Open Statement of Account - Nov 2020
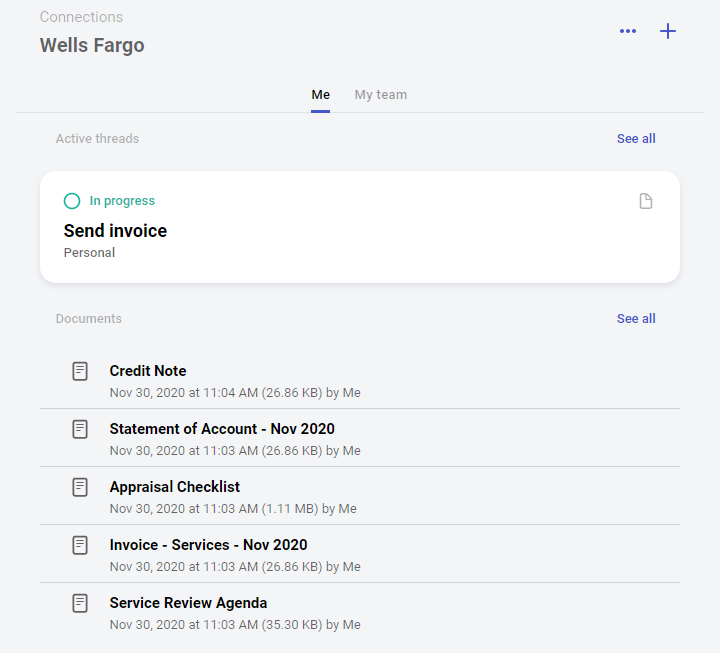 pos(222,428)
